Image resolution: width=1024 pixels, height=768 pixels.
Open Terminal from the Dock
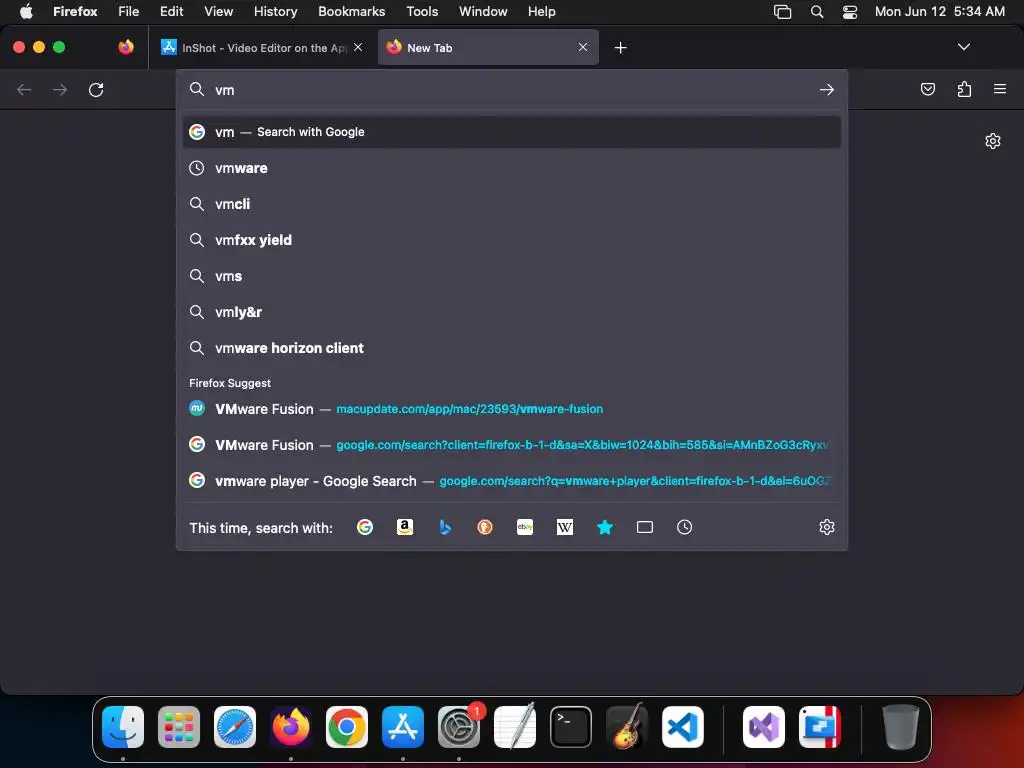coord(571,727)
